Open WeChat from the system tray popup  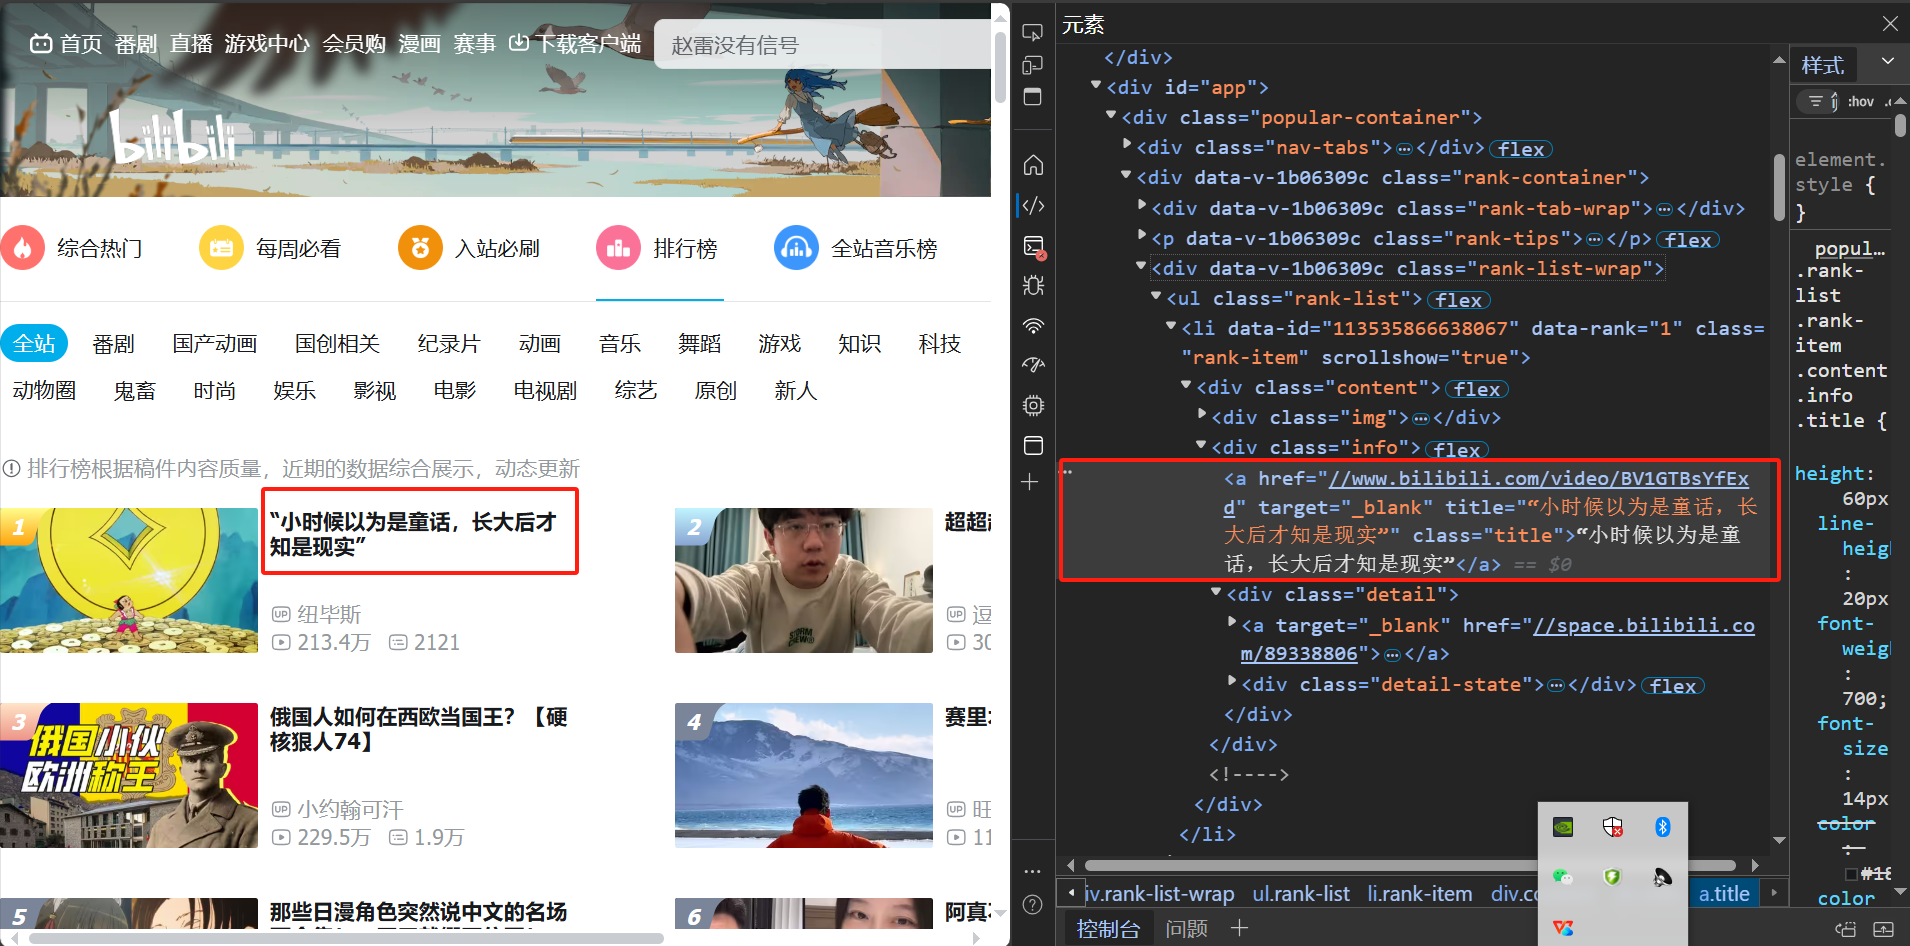(x=1563, y=877)
